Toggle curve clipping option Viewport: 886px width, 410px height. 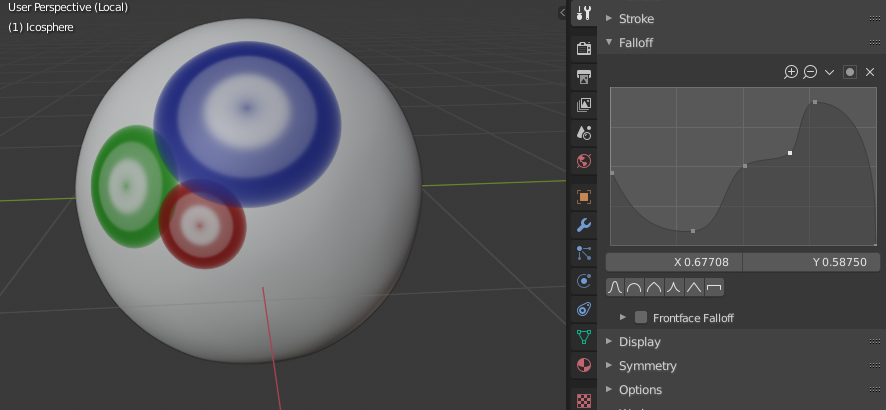[849, 72]
